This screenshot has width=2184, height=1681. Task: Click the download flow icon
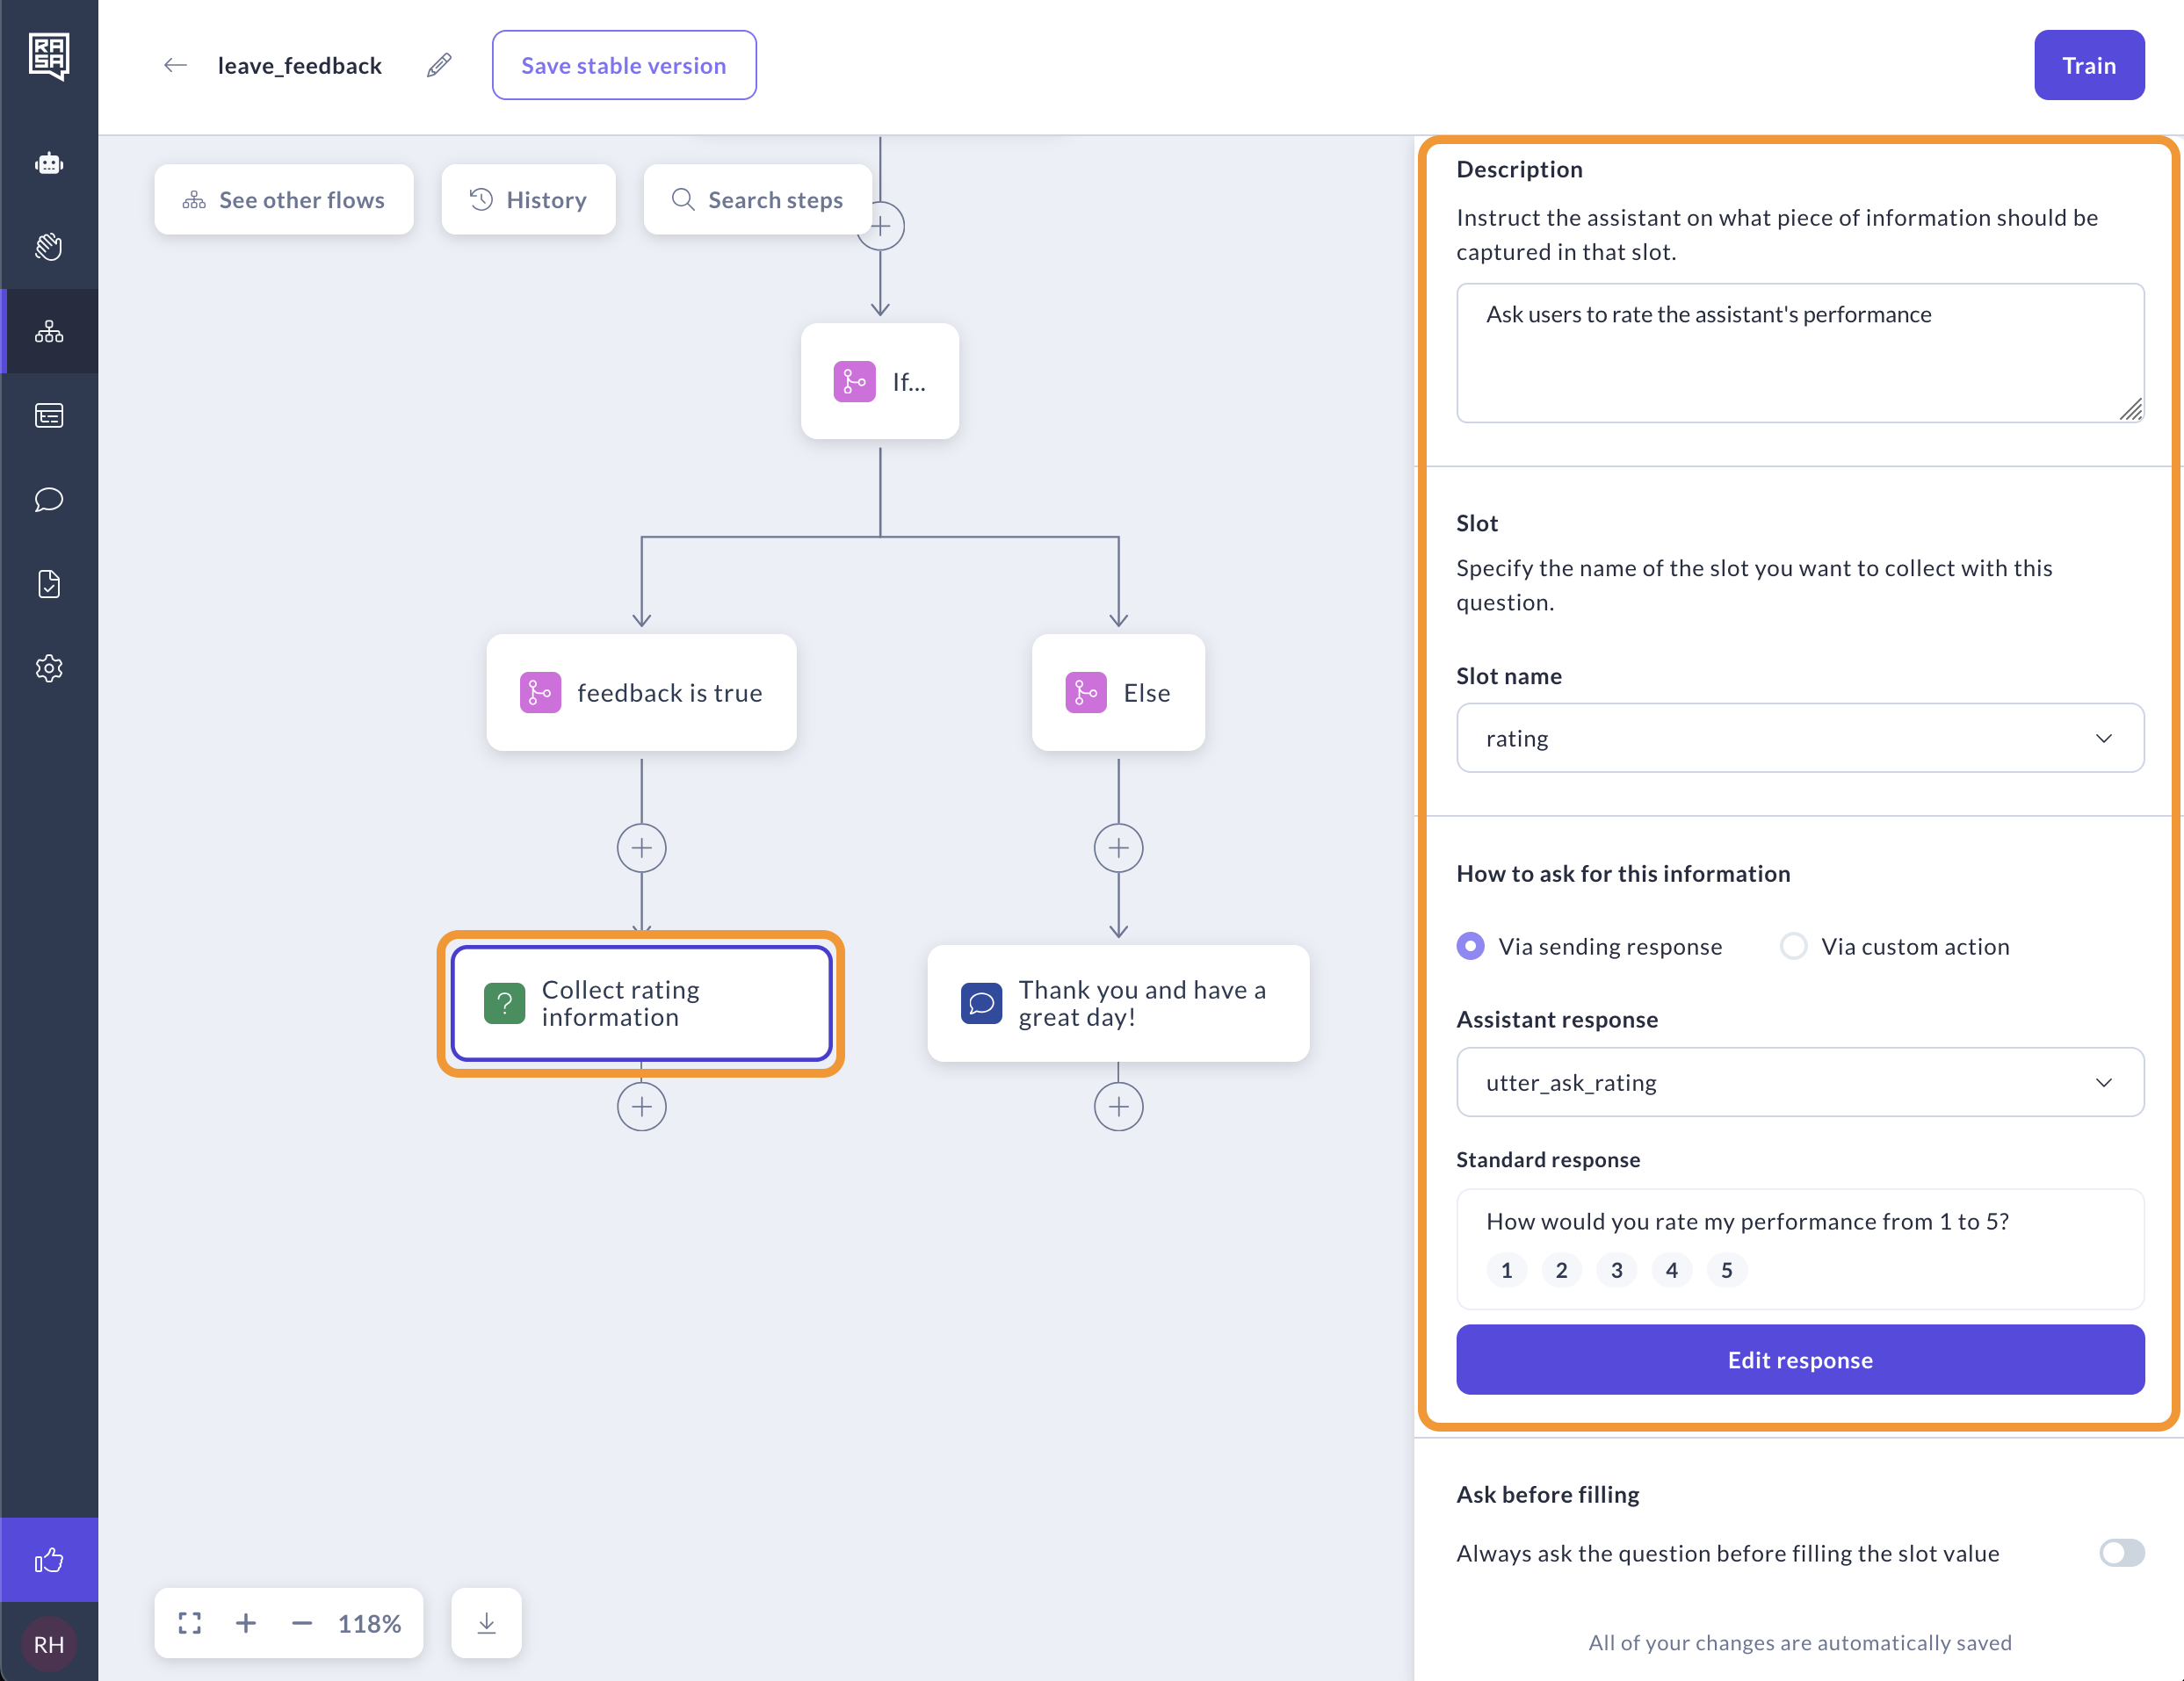[x=486, y=1623]
